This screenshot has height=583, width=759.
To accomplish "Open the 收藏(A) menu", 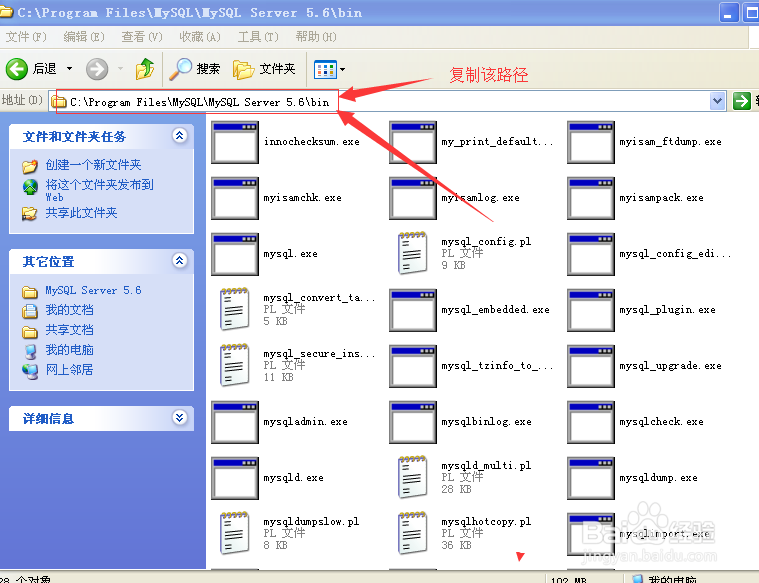I will tap(200, 37).
